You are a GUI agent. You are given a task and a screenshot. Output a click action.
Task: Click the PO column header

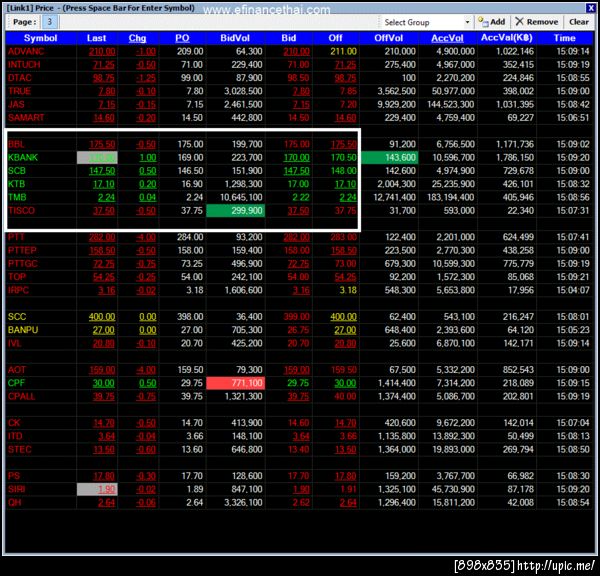click(x=182, y=38)
